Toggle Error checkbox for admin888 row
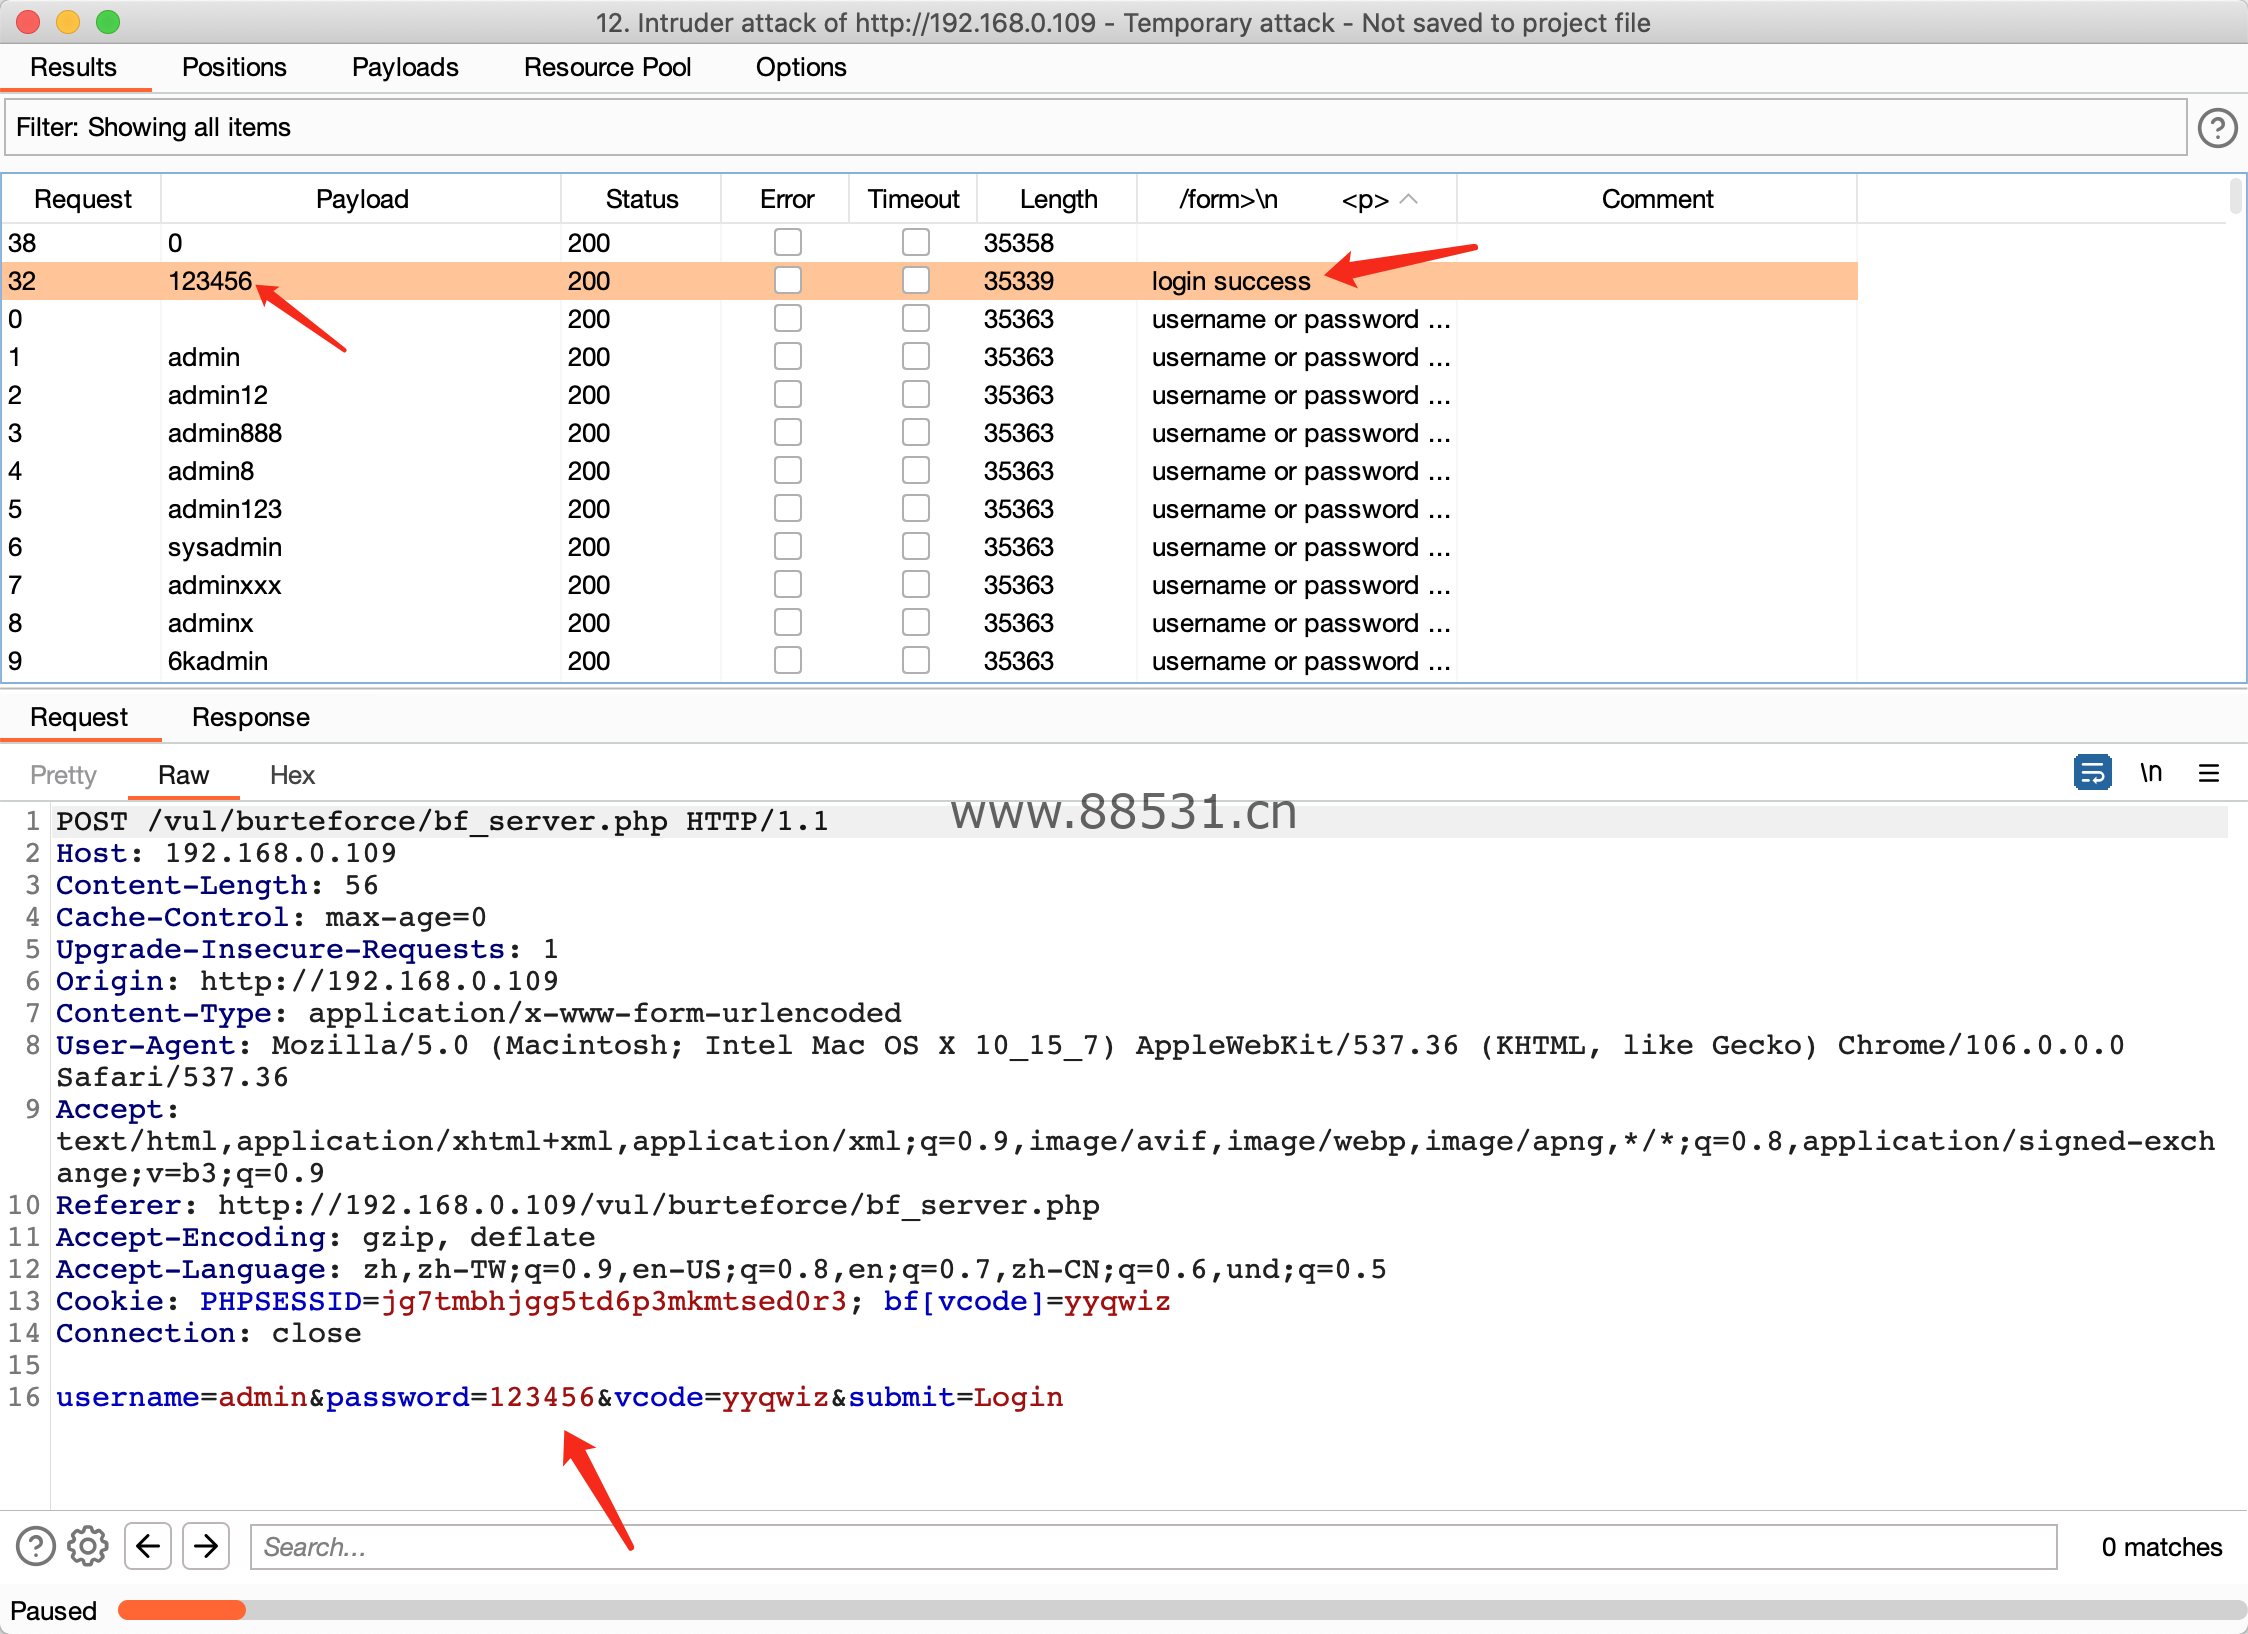This screenshot has width=2248, height=1634. [788, 432]
